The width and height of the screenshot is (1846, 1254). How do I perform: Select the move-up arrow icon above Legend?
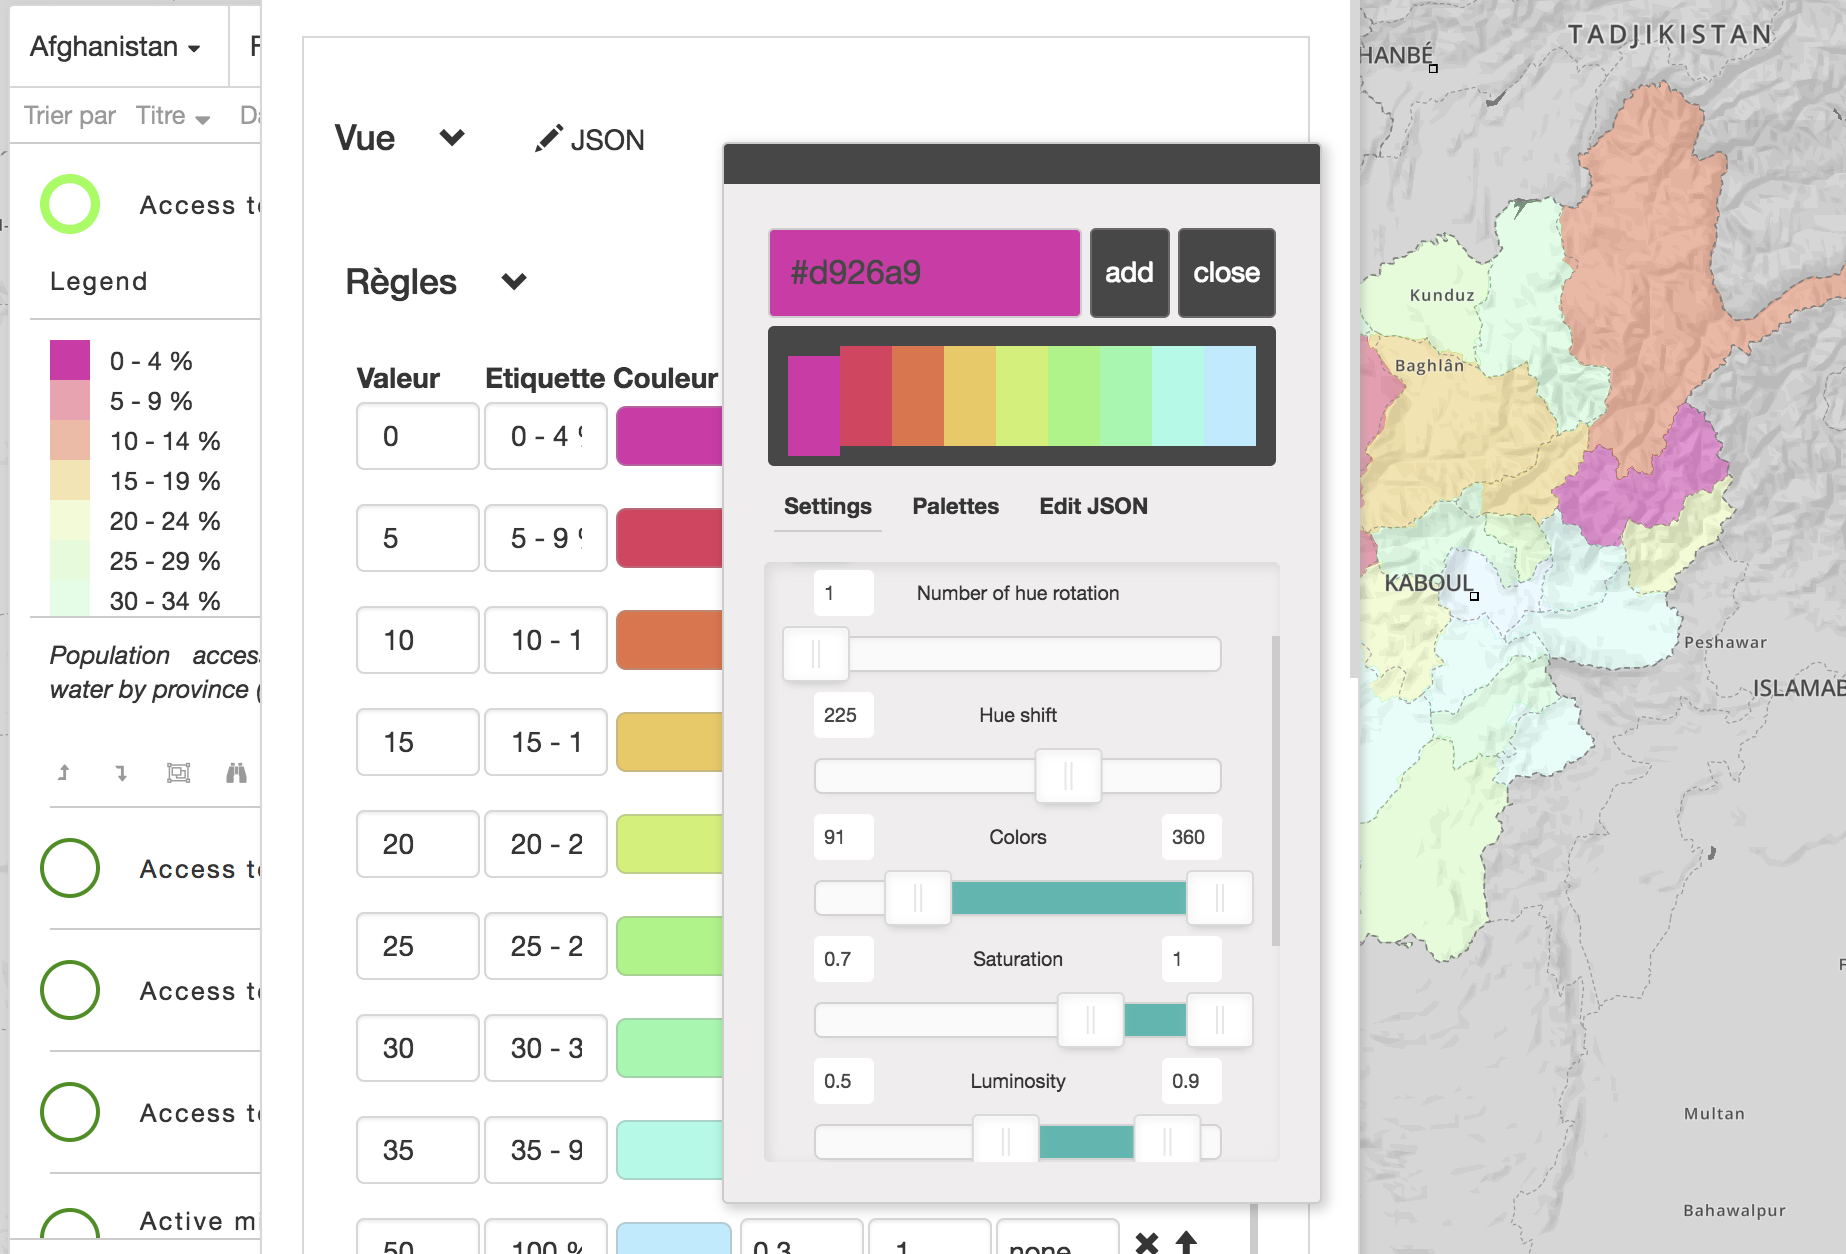62,772
